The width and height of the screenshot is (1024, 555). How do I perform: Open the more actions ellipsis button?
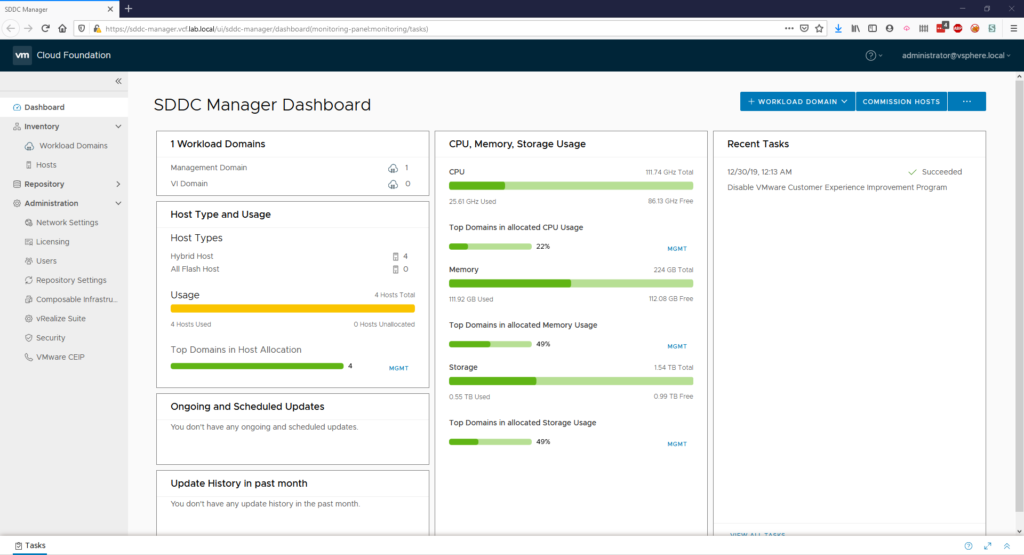[967, 101]
